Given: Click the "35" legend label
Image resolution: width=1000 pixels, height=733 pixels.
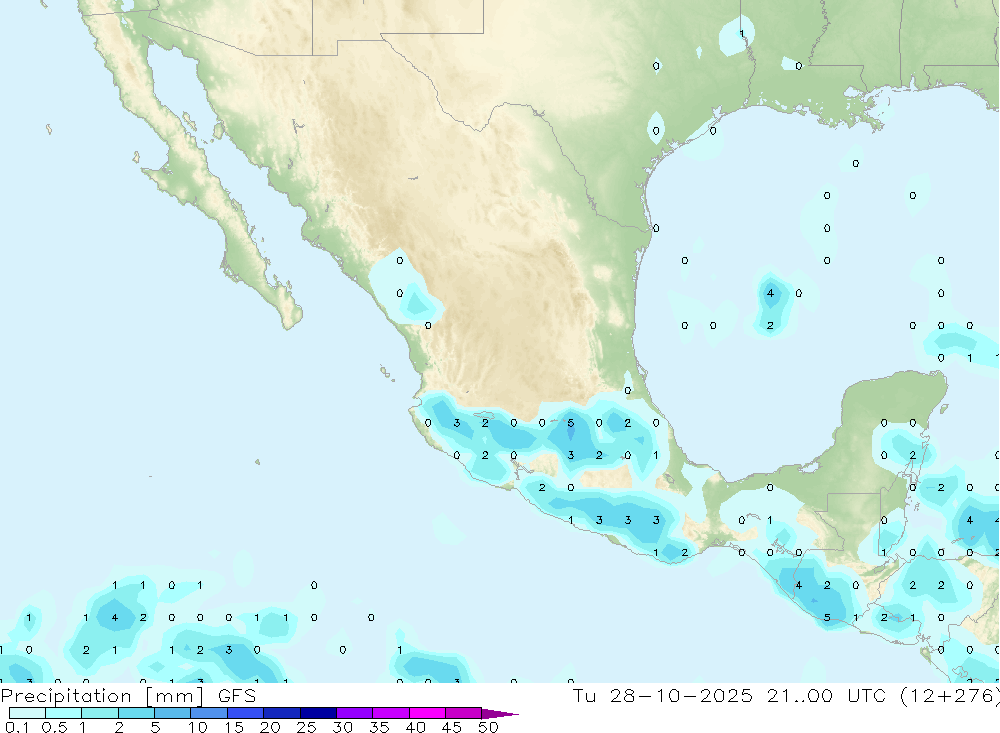Looking at the screenshot, I should pyautogui.click(x=379, y=727).
